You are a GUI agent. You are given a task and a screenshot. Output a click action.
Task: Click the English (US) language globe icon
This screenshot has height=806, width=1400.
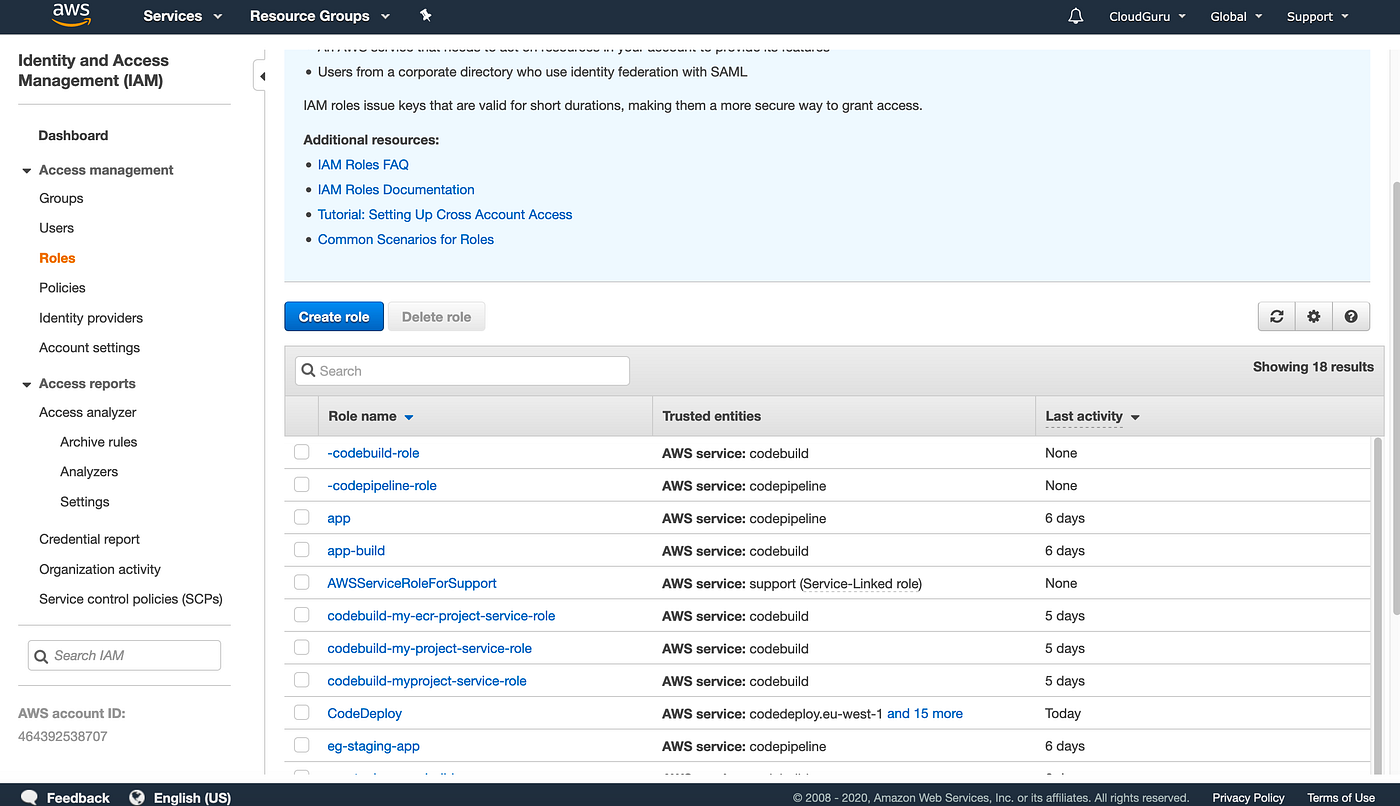[x=136, y=797]
